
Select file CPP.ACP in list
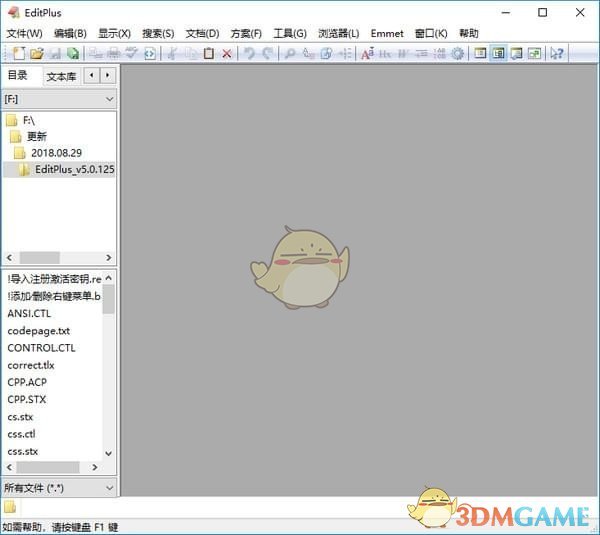click(27, 382)
